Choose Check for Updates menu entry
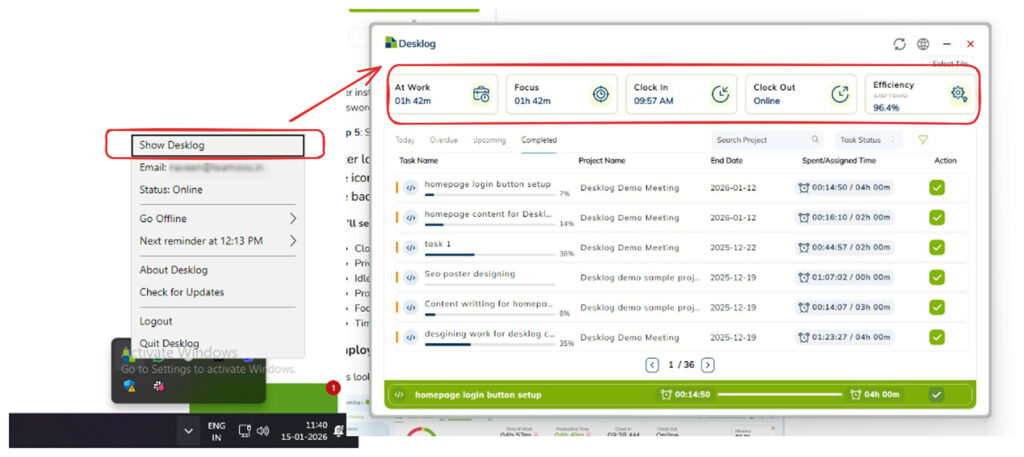 coord(182,292)
